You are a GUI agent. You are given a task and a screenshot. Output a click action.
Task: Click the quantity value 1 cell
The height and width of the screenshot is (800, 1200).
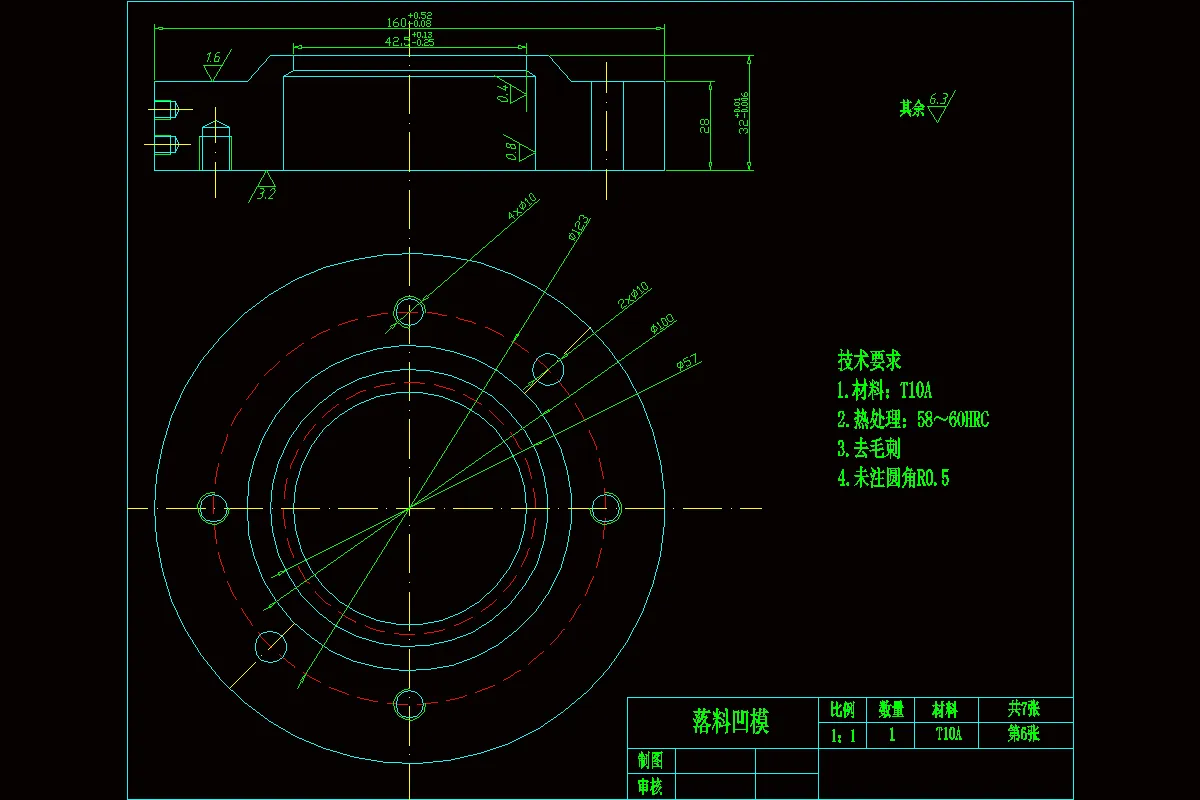click(891, 735)
